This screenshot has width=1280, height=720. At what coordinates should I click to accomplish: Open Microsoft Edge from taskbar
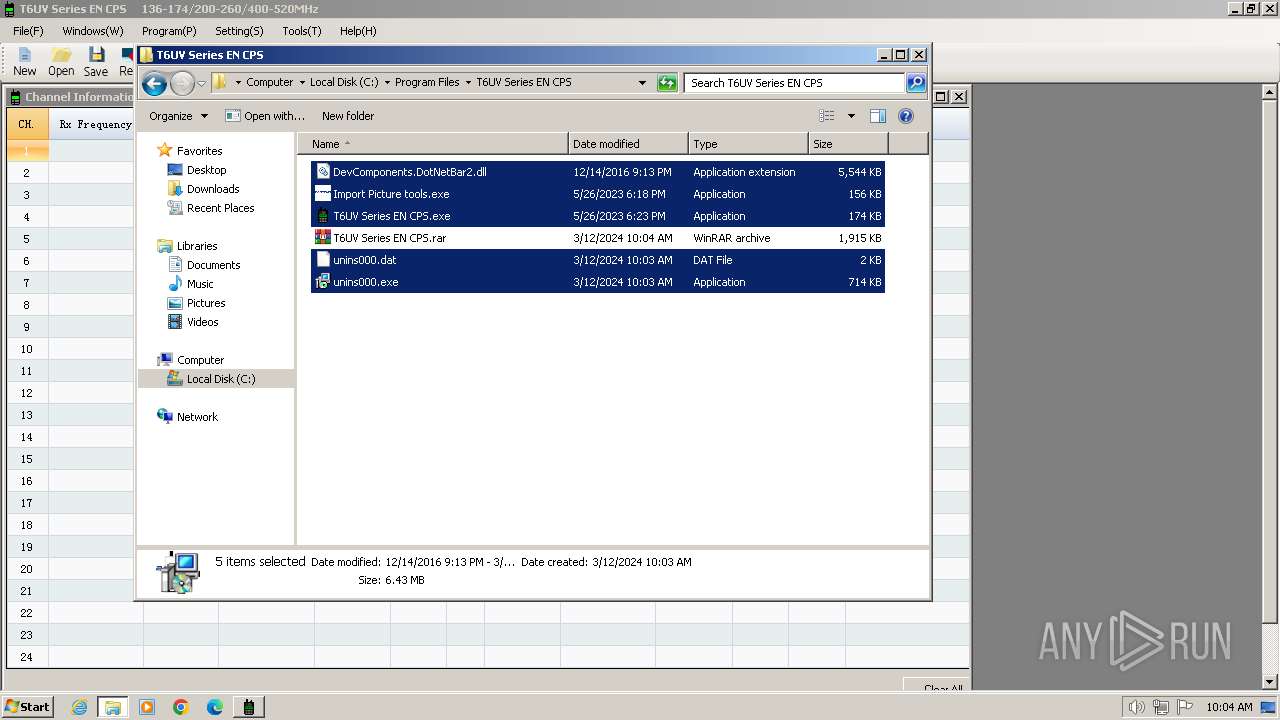coord(215,707)
